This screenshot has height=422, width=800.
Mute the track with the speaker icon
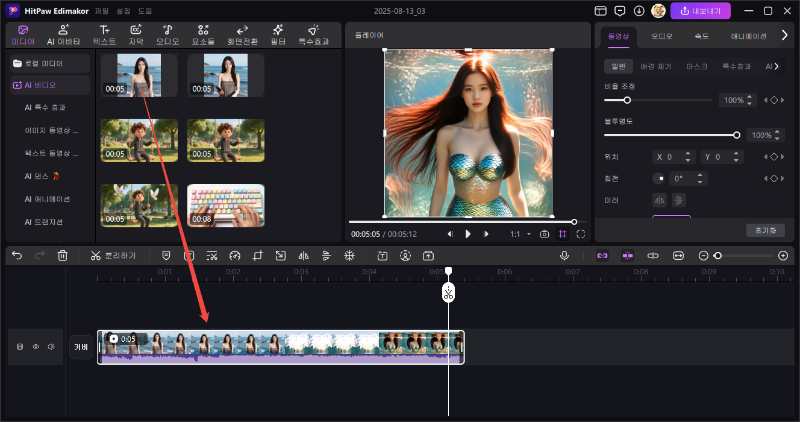pyautogui.click(x=51, y=347)
